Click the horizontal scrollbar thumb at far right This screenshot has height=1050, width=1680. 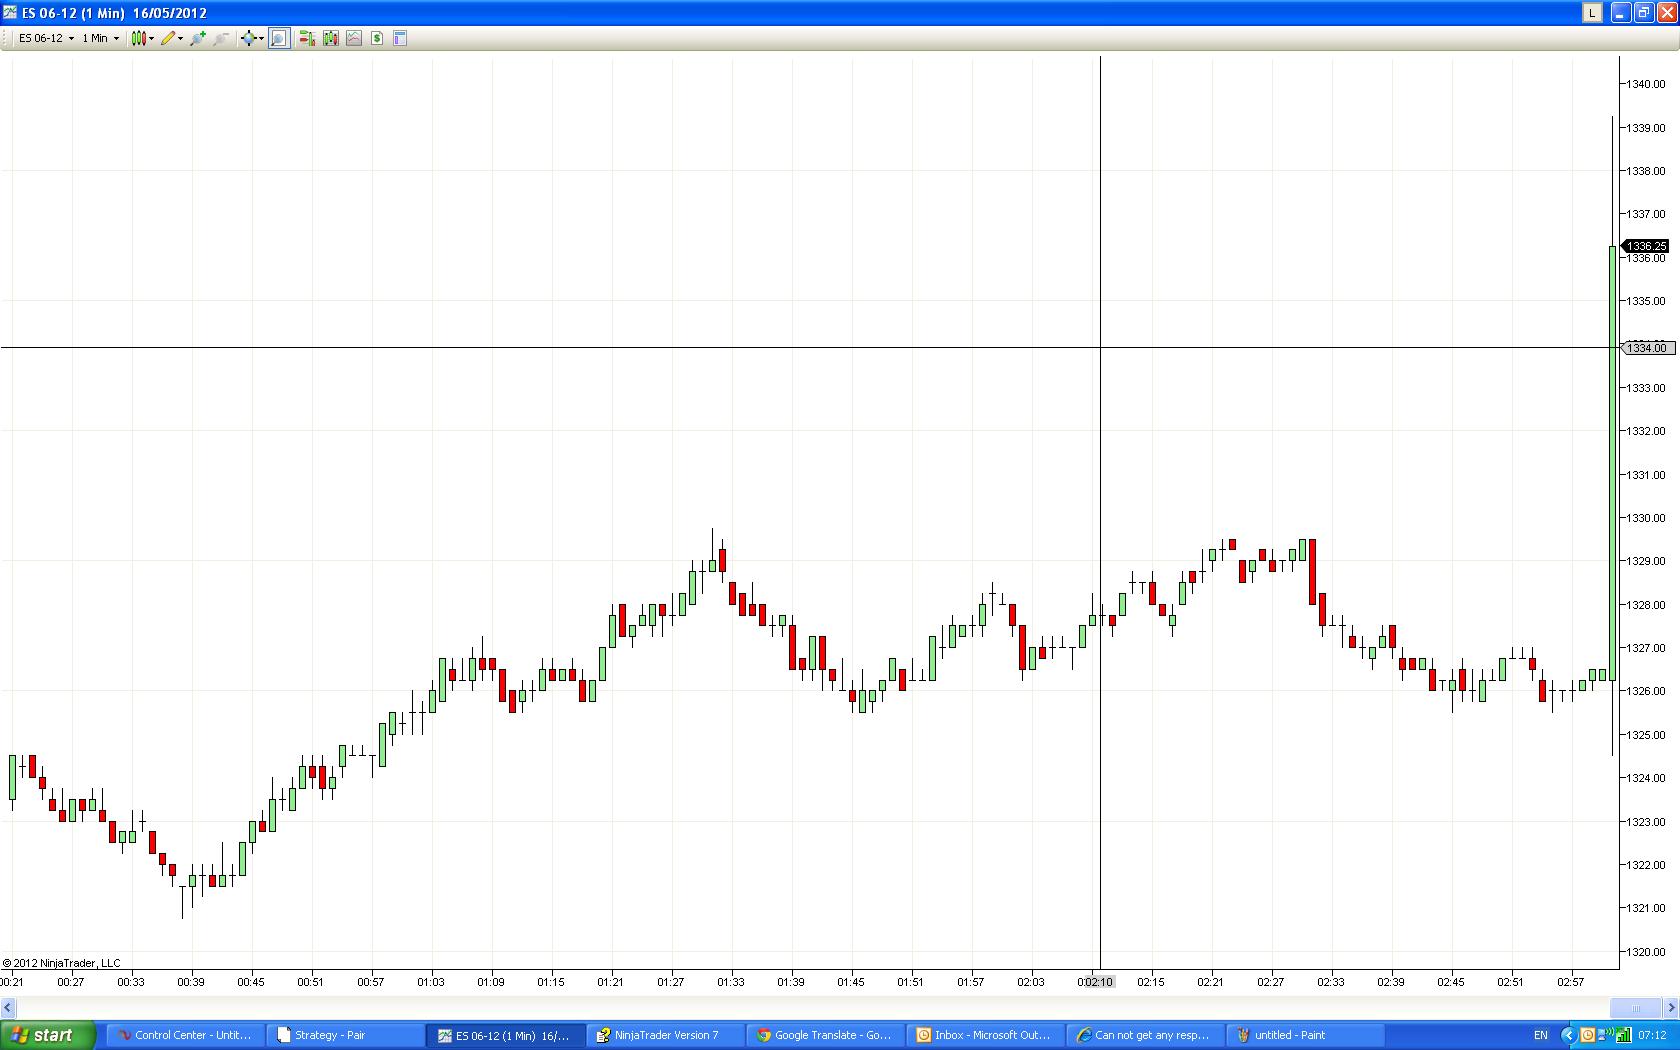[x=1636, y=1007]
